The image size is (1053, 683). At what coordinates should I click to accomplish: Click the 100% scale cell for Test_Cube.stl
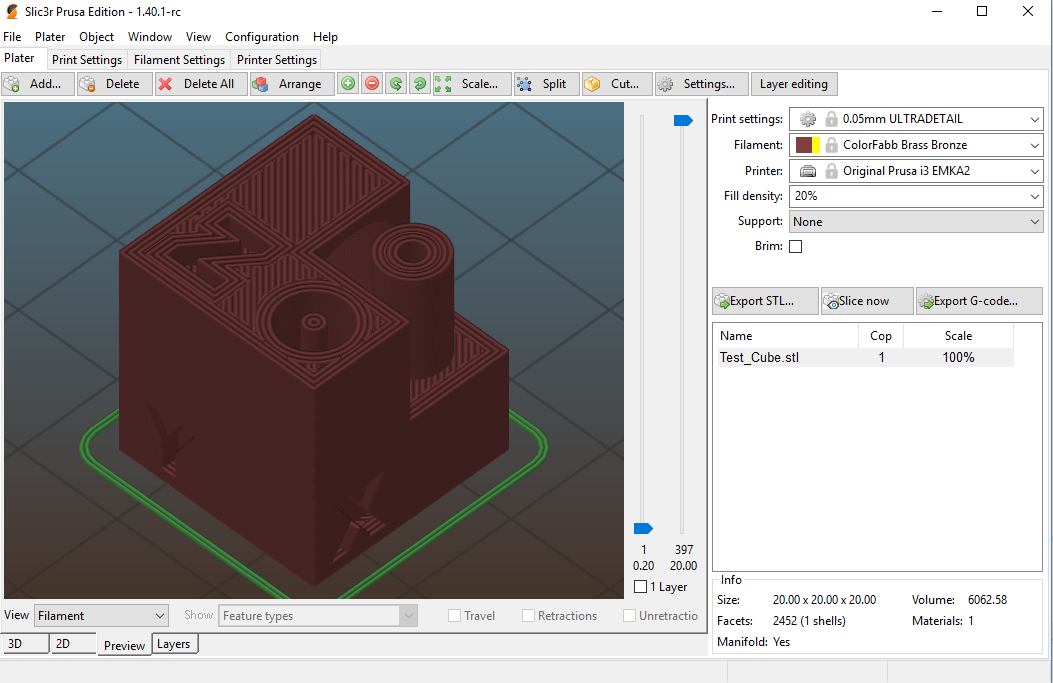point(958,357)
